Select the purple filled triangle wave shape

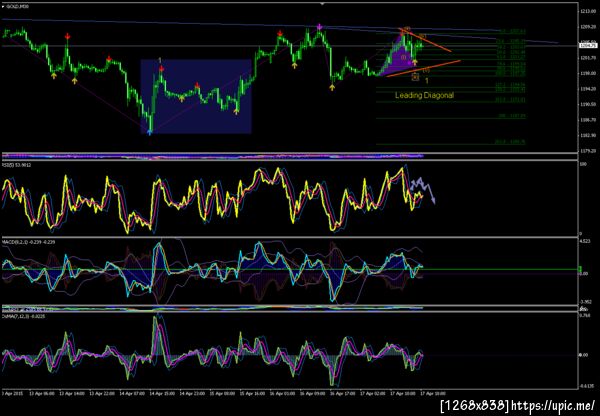tap(398, 56)
